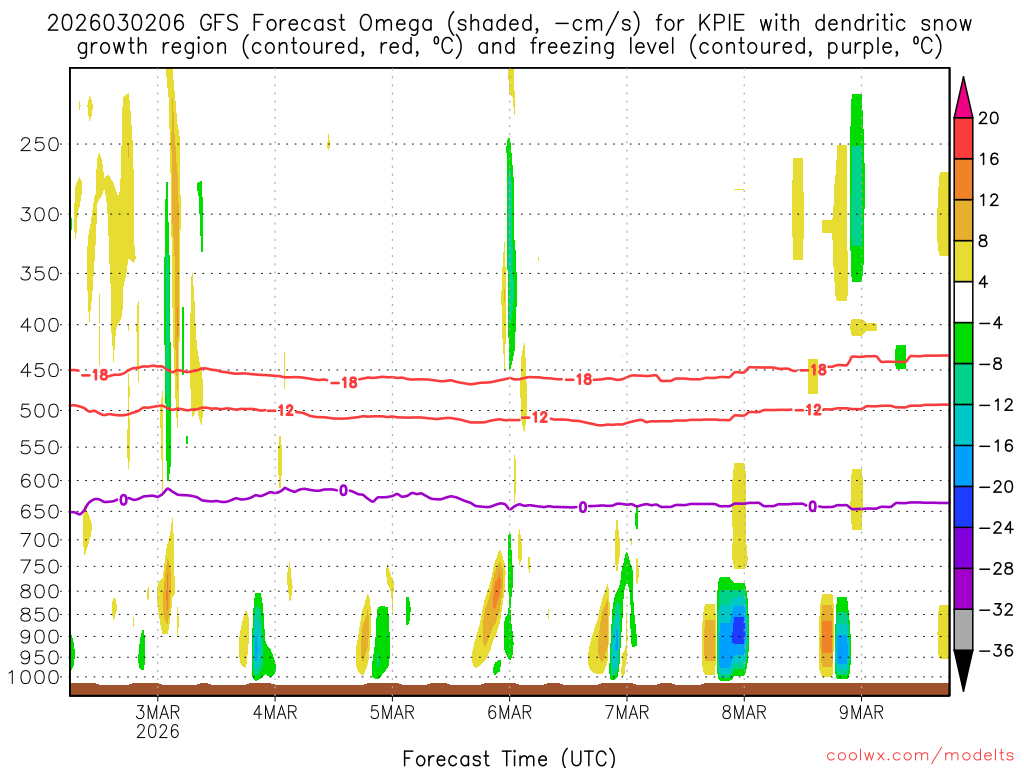The width and height of the screenshot is (1024, 768).
Task: Click the 4MAR date label on x-axis
Action: click(x=275, y=712)
